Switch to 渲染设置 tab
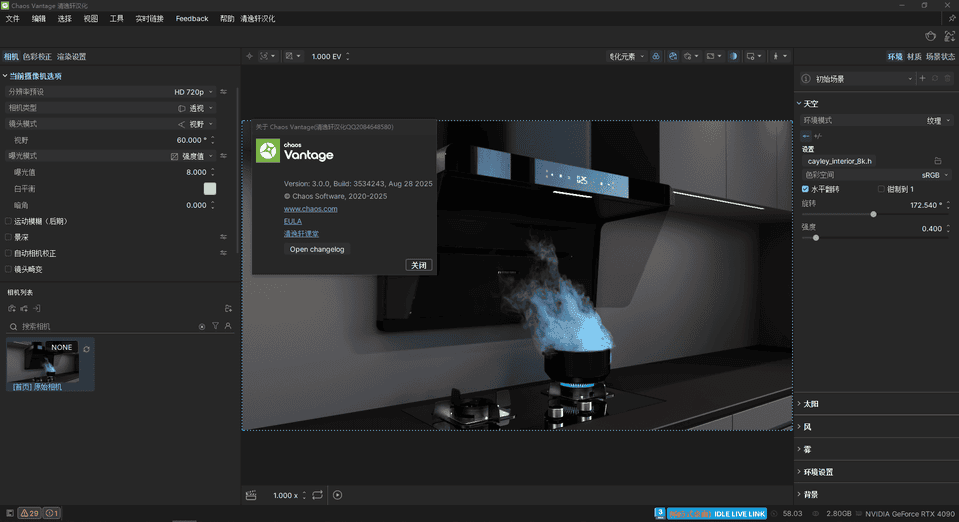Screen dimensions: 959x522 (x=71, y=56)
